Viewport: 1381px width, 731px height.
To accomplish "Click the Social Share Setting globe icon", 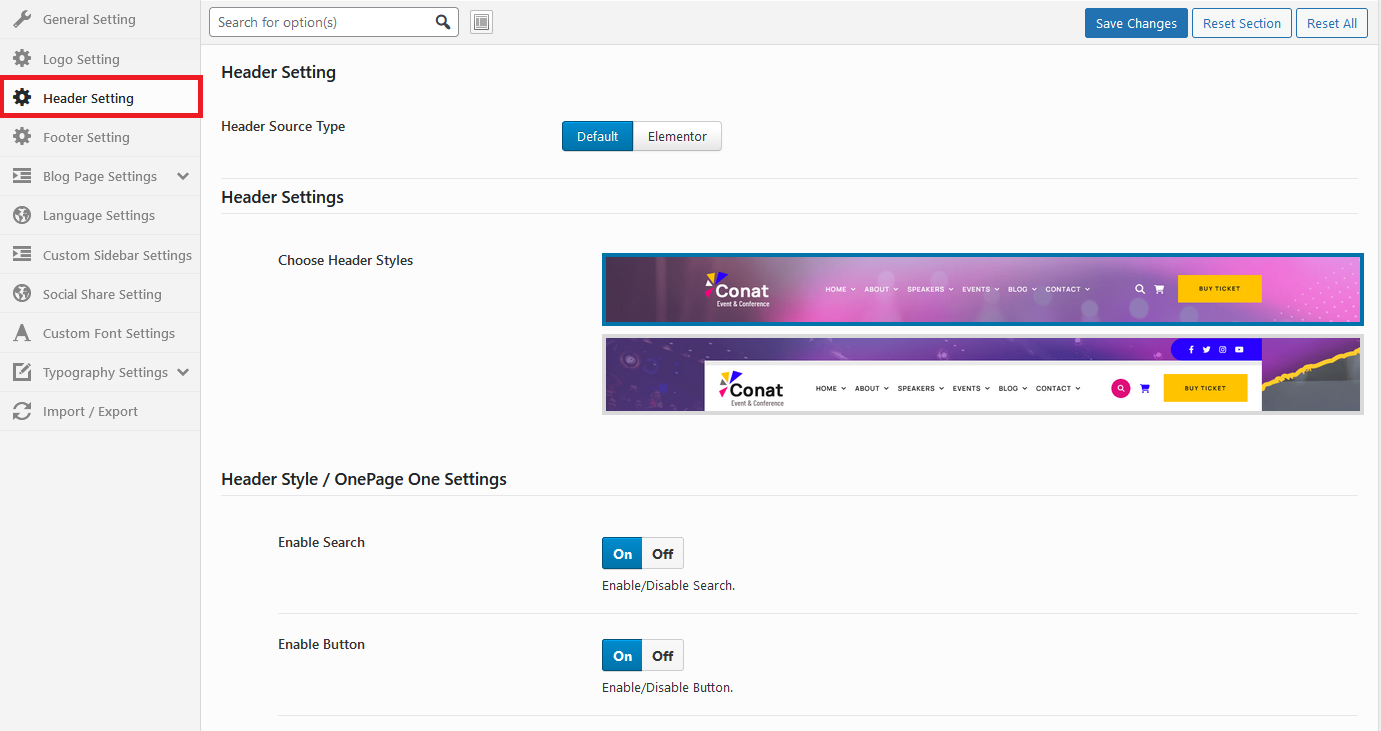I will coord(25,293).
